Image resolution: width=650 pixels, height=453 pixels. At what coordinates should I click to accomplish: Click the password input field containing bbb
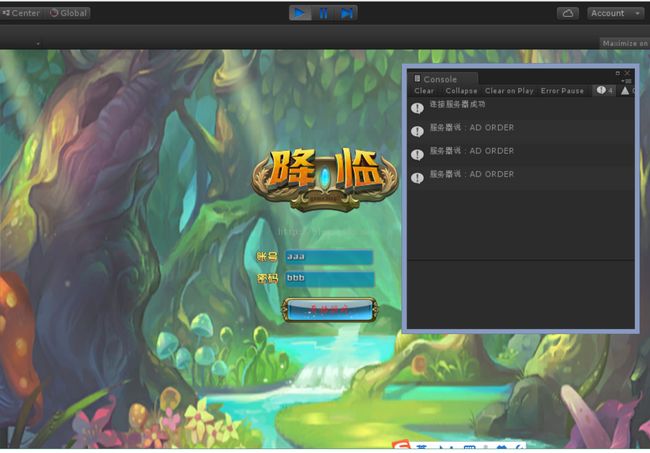[330, 279]
